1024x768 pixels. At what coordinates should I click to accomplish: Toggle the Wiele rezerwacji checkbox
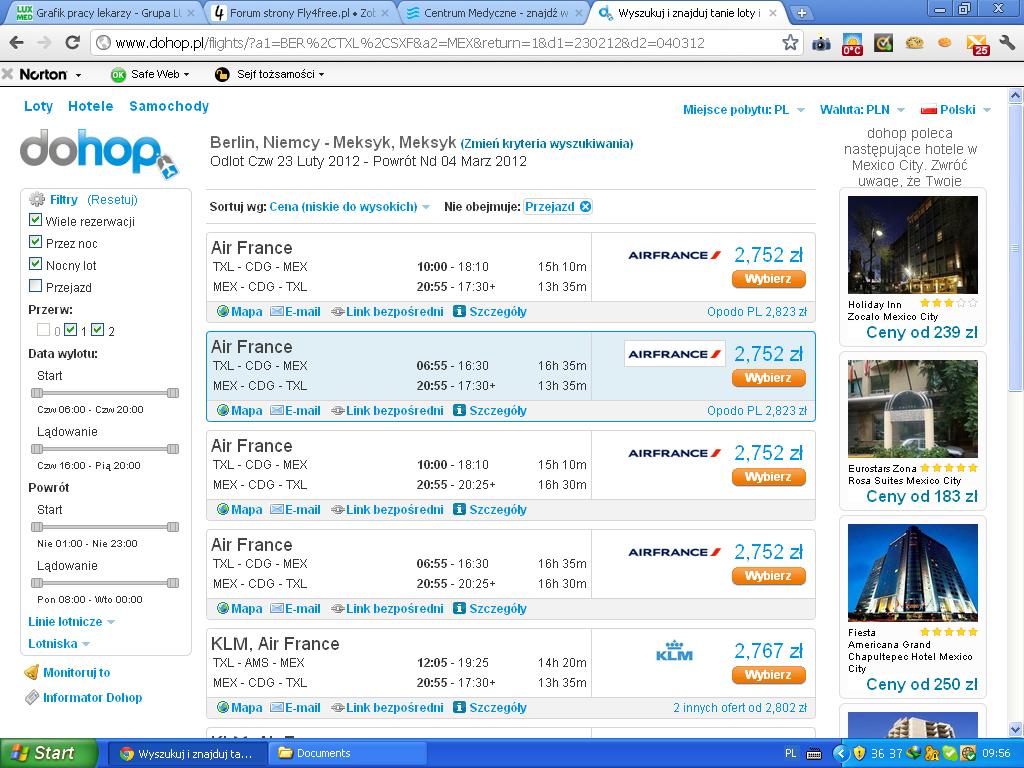tap(36, 220)
